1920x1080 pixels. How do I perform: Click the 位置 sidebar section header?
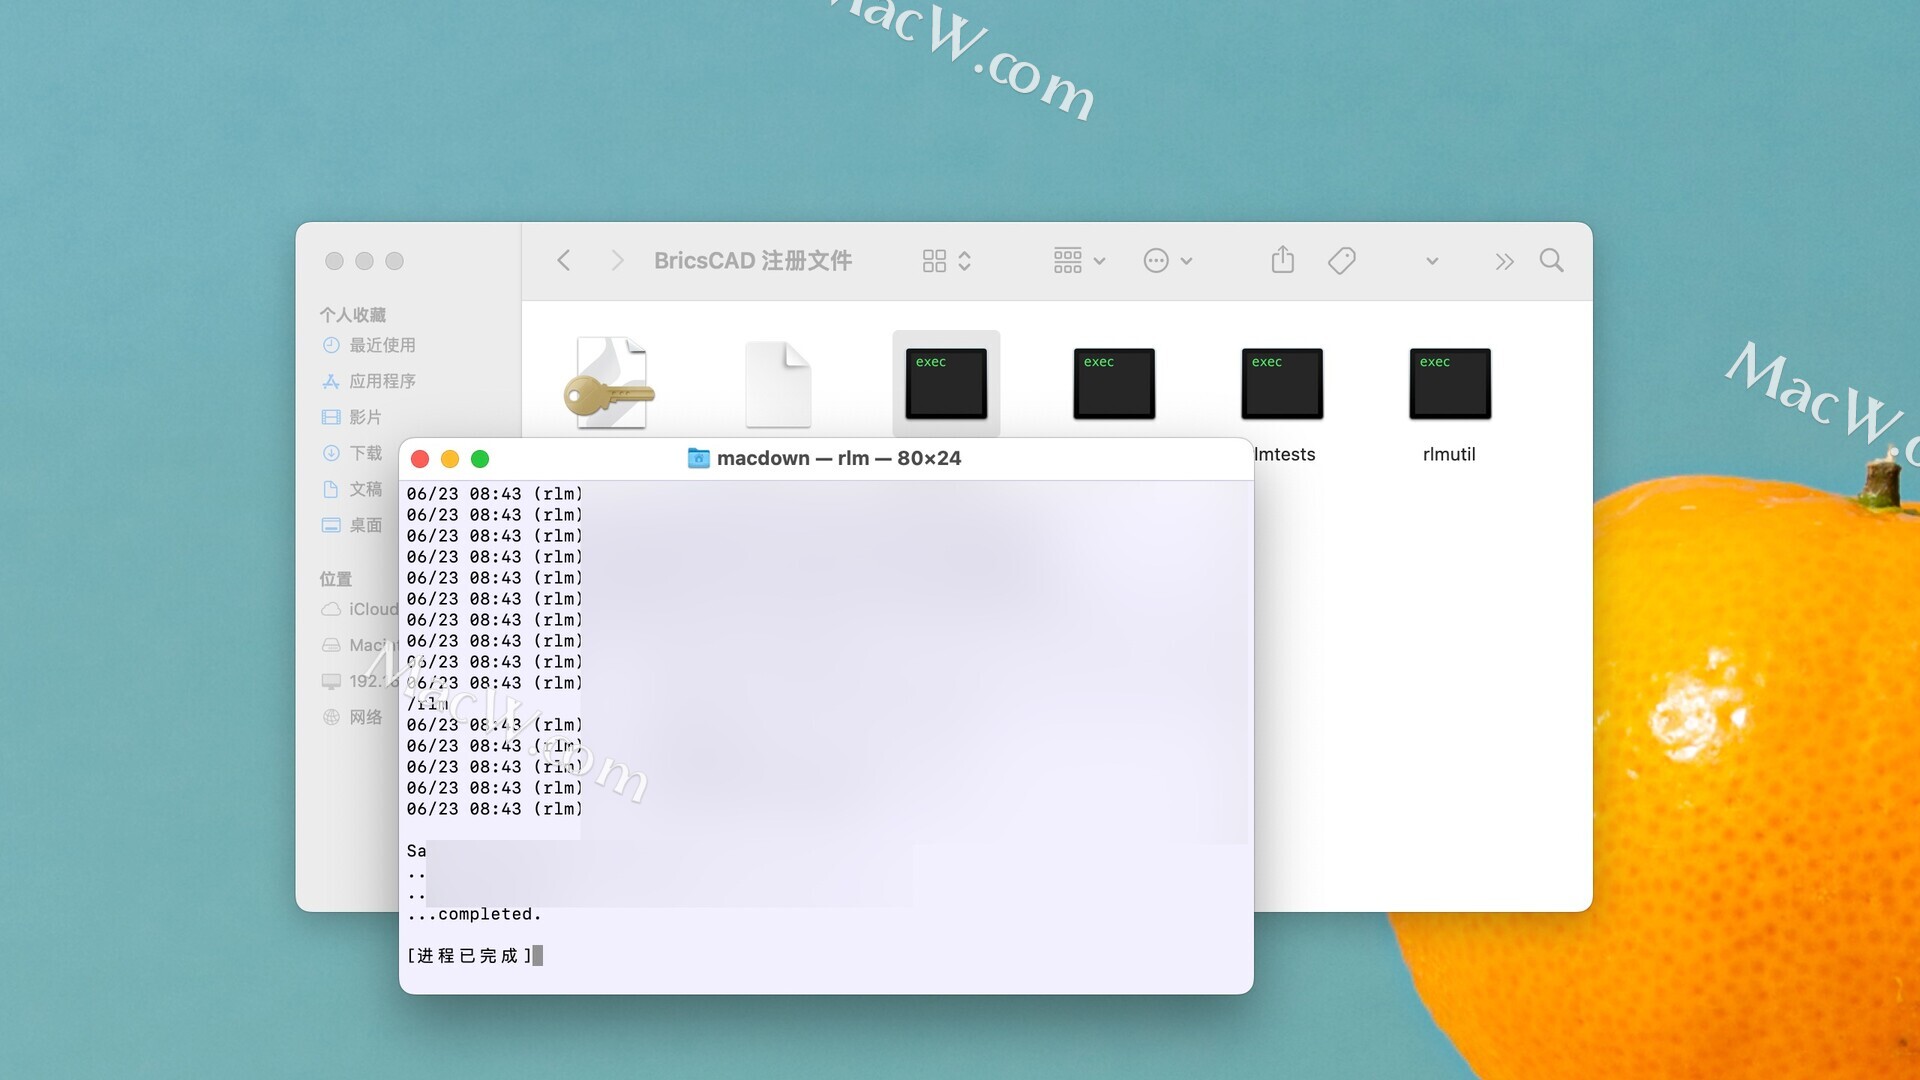tap(335, 579)
